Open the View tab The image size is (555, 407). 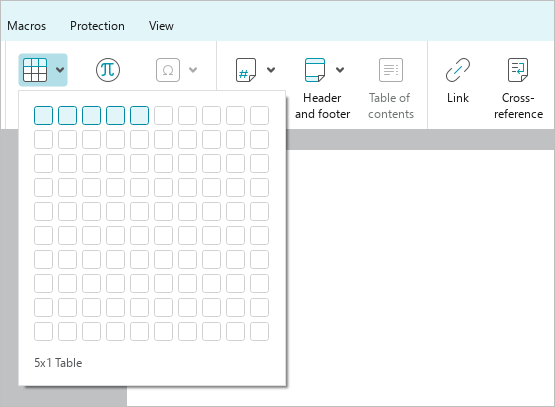click(161, 26)
